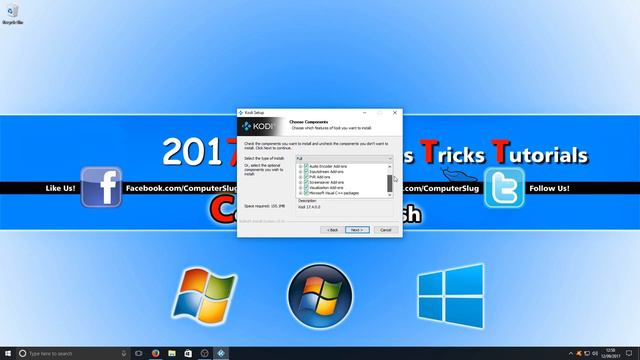The width and height of the screenshot is (640, 360).
Task: Expand the Audio Encoder Add-ons tree node
Action: click(300, 167)
